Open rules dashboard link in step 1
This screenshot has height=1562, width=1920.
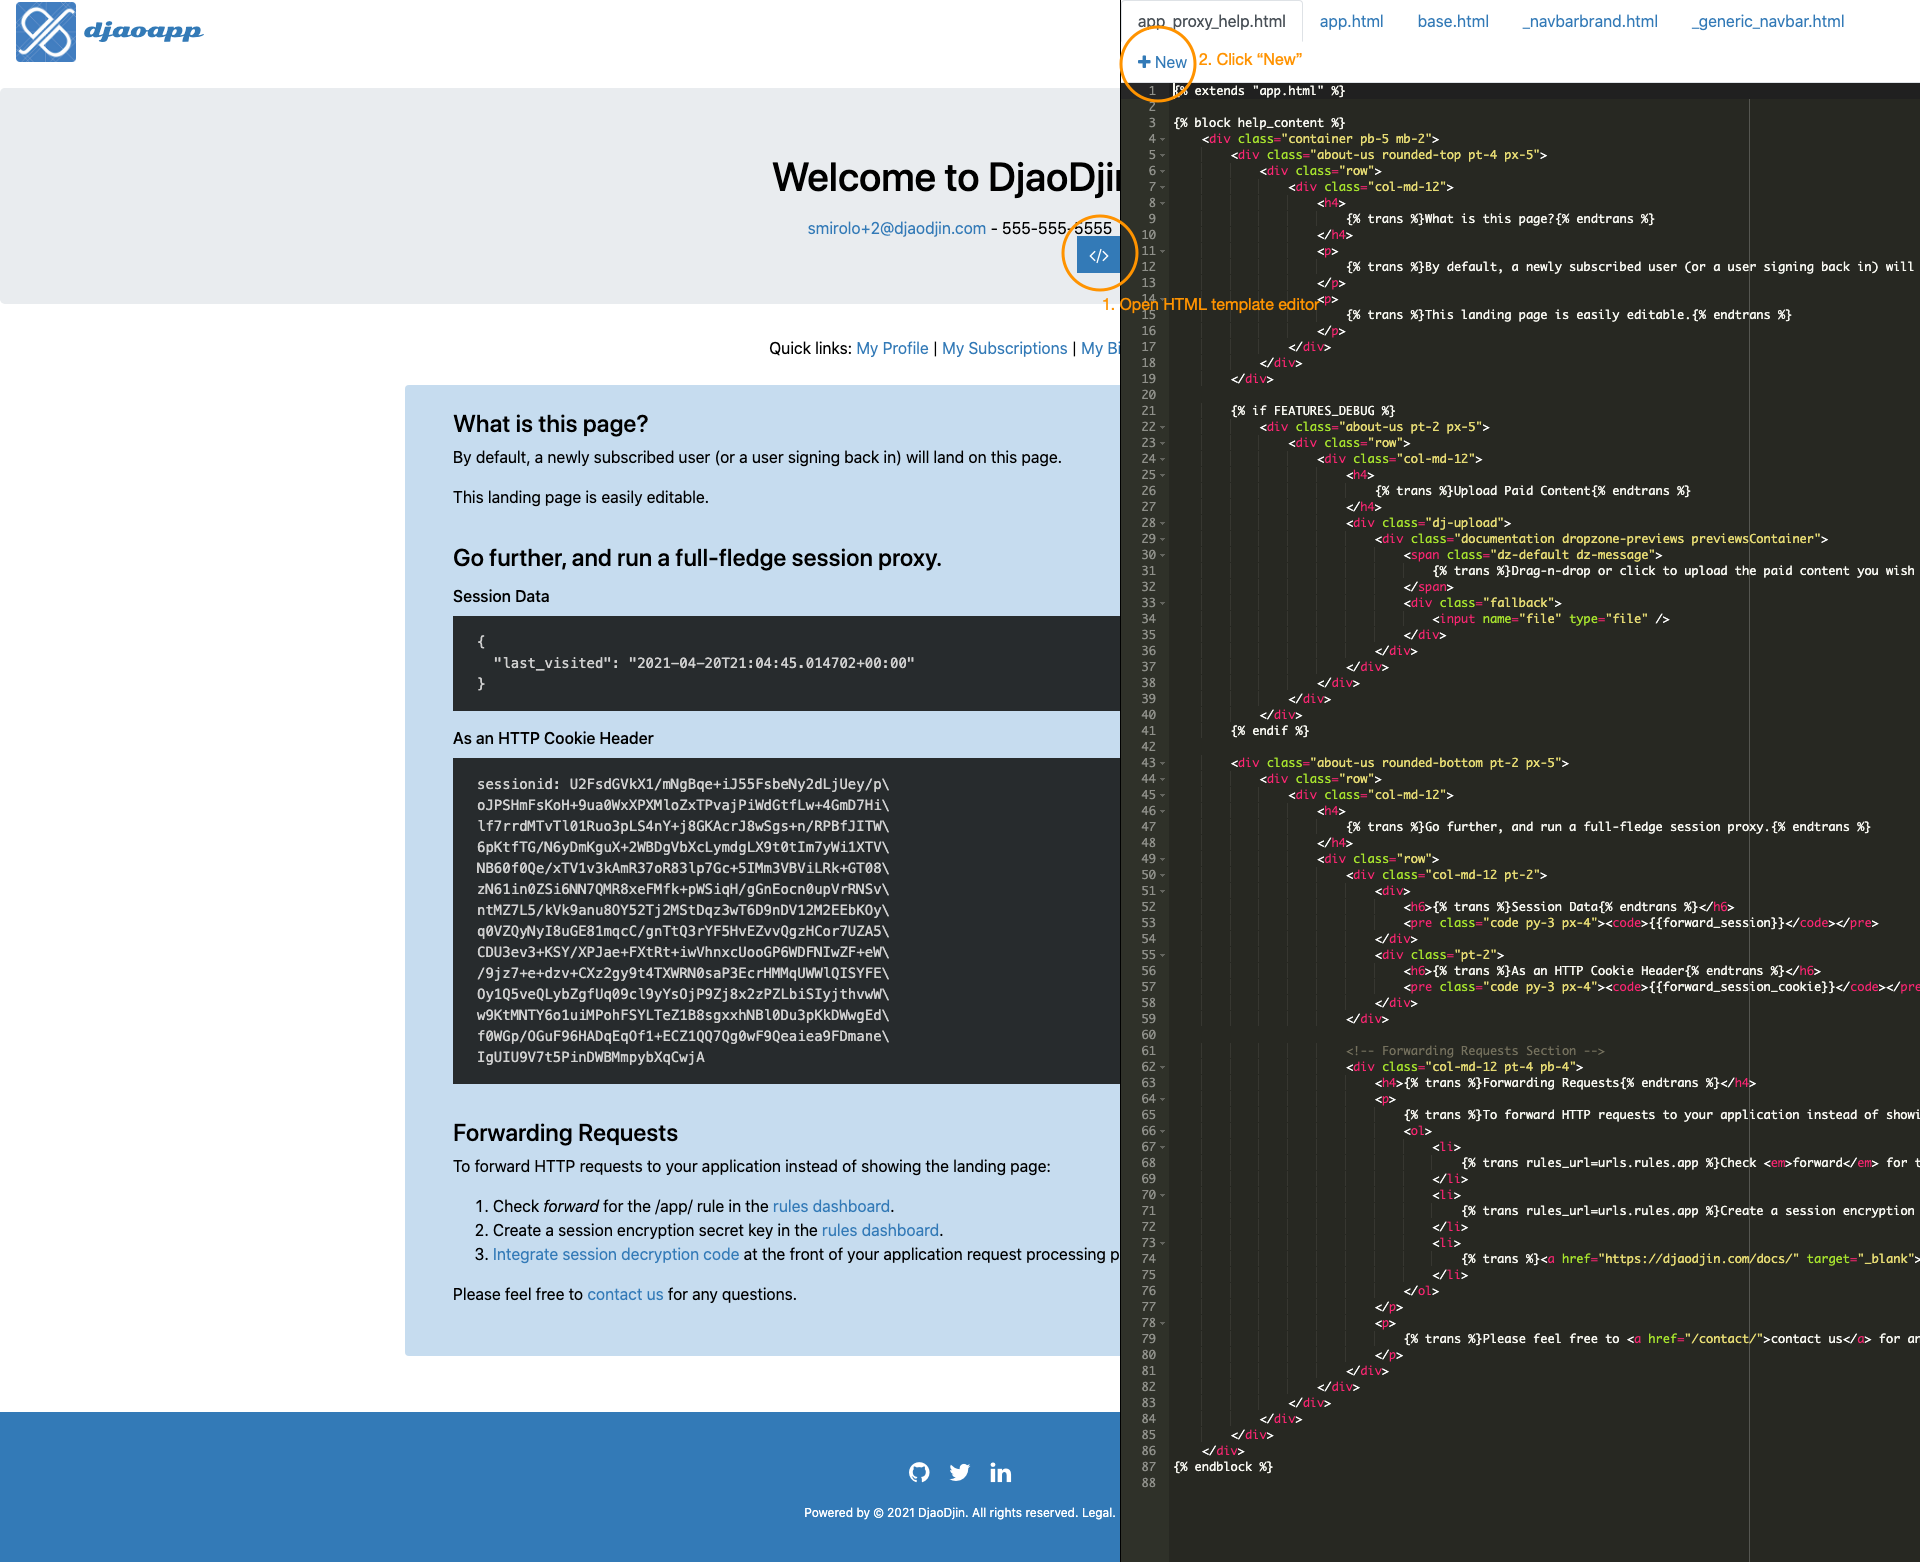831,1206
